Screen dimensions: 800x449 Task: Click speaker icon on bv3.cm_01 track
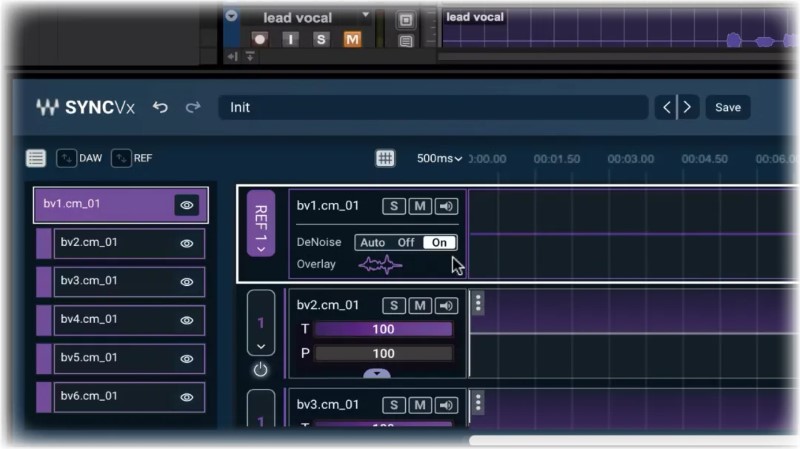pos(446,405)
